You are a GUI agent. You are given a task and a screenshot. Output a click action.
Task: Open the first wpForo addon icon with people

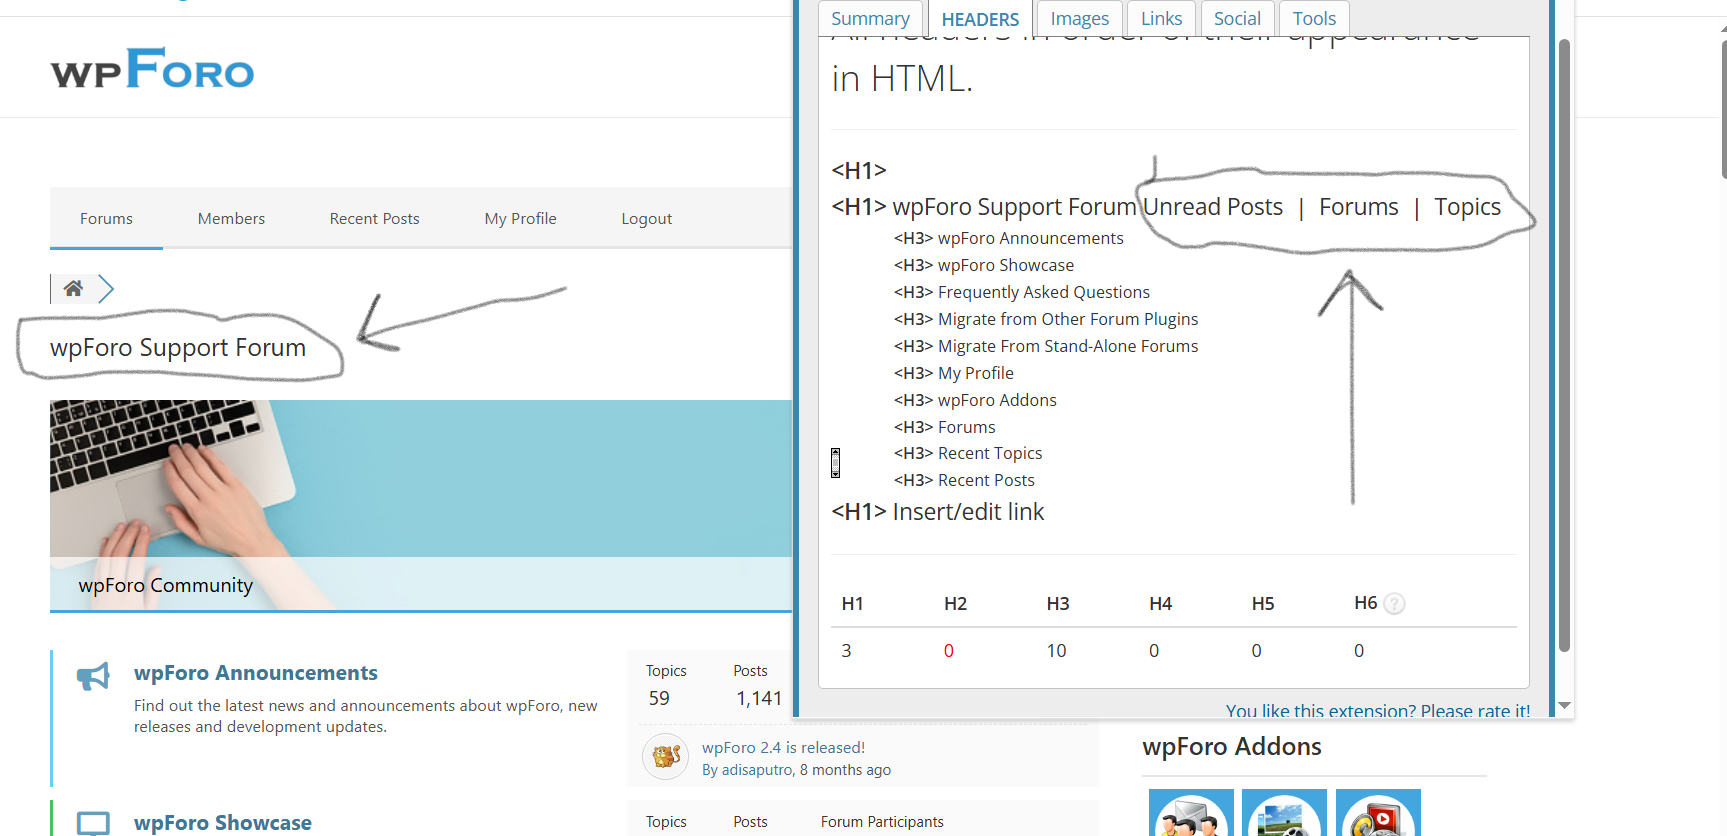(x=1191, y=813)
